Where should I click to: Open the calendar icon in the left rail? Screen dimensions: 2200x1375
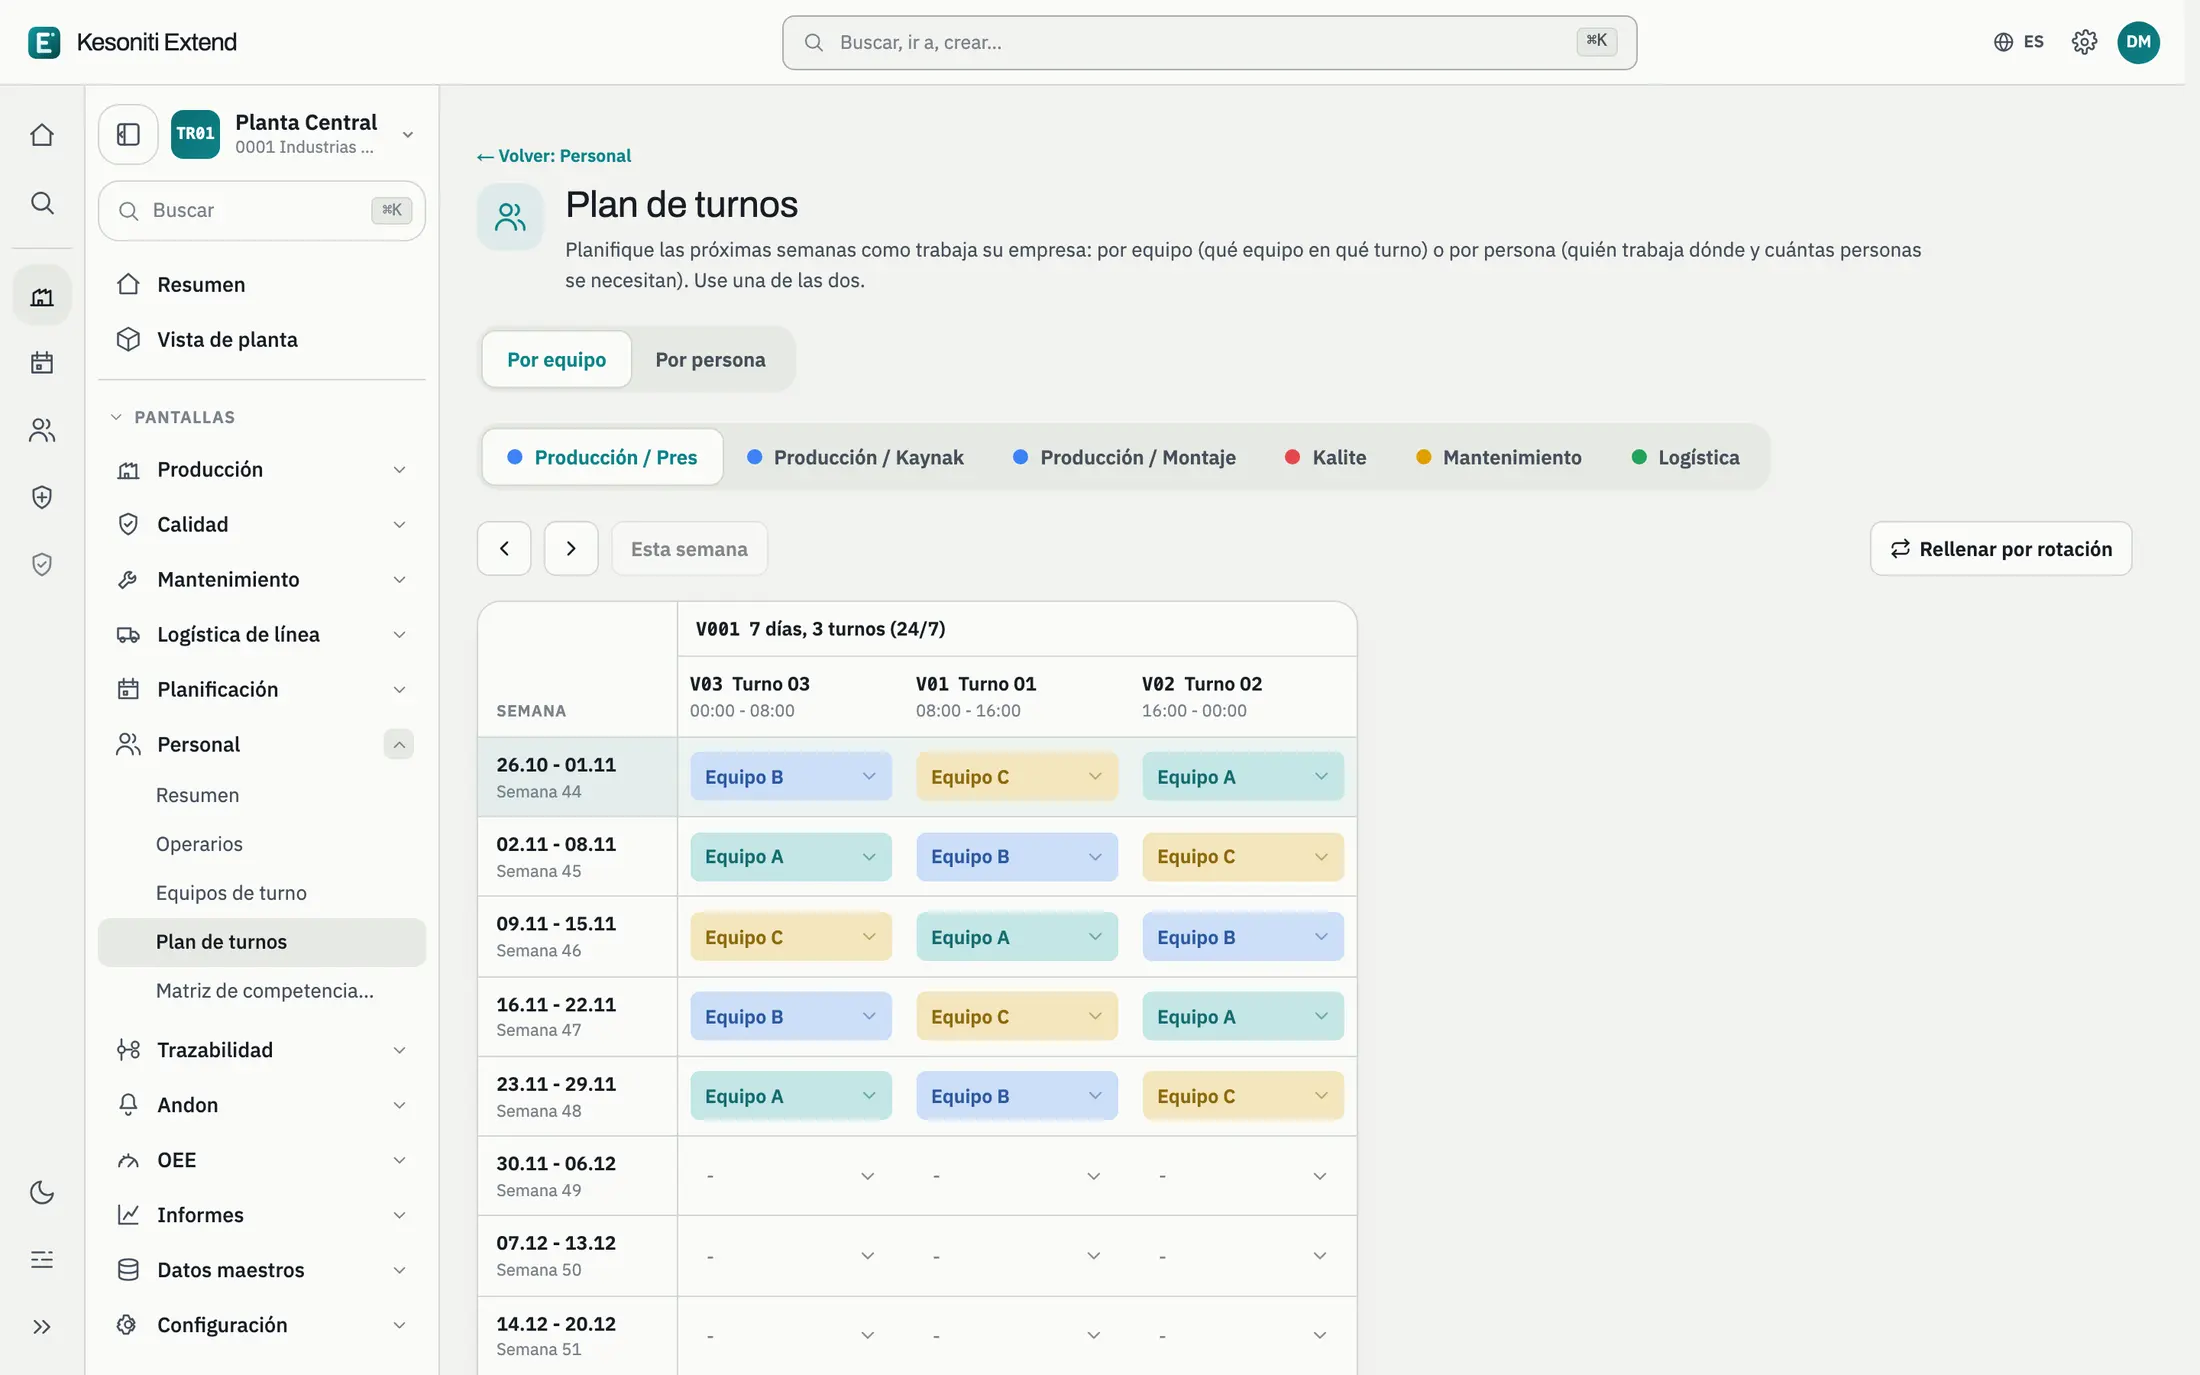[42, 362]
